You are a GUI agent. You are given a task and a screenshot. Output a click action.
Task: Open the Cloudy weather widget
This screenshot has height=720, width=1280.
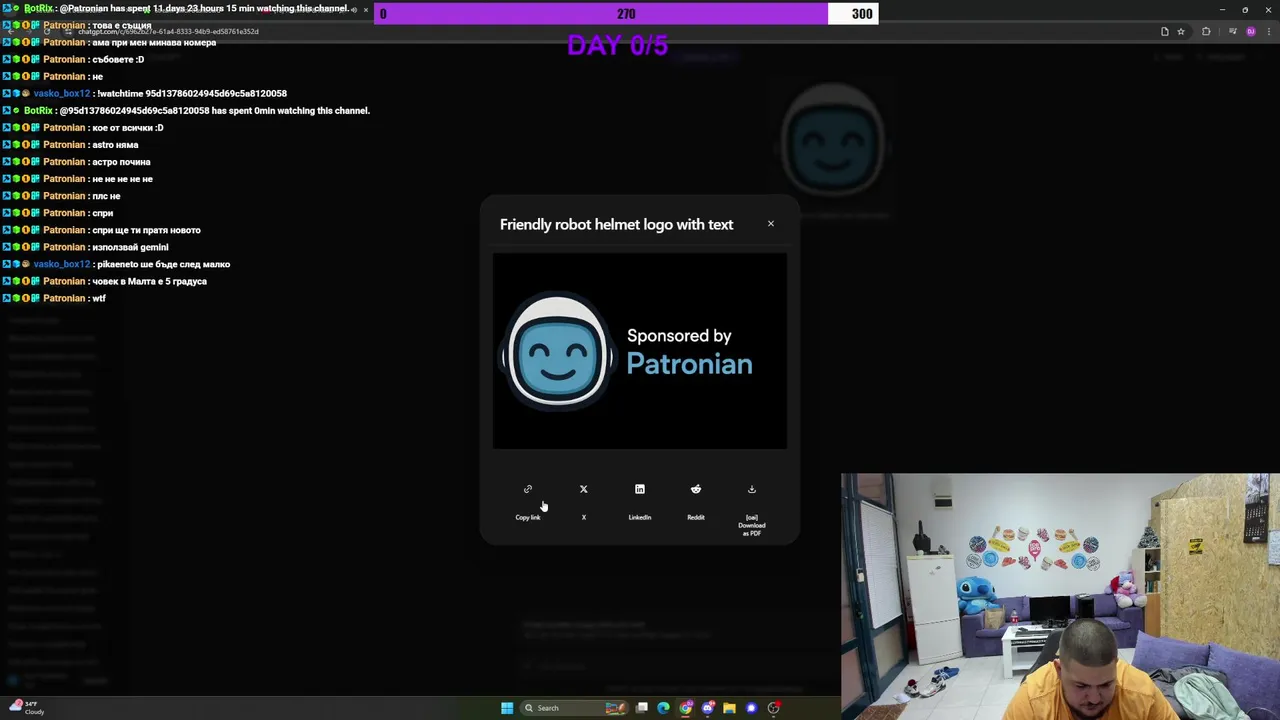click(x=26, y=707)
